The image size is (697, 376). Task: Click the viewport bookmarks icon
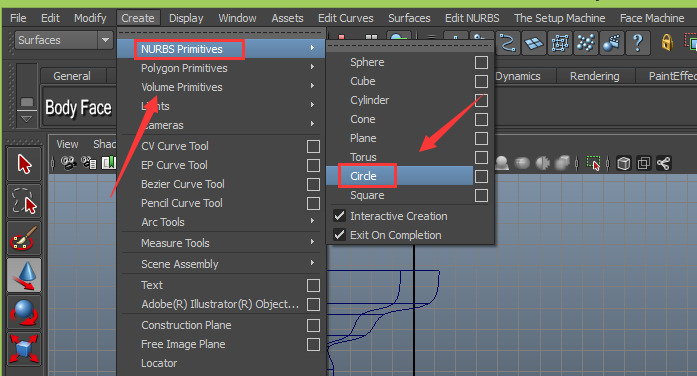(108, 163)
